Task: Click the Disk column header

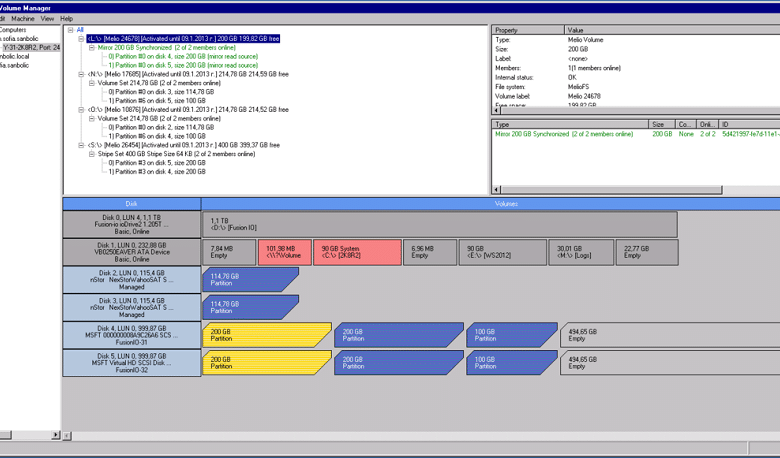Action: pyautogui.click(x=132, y=204)
